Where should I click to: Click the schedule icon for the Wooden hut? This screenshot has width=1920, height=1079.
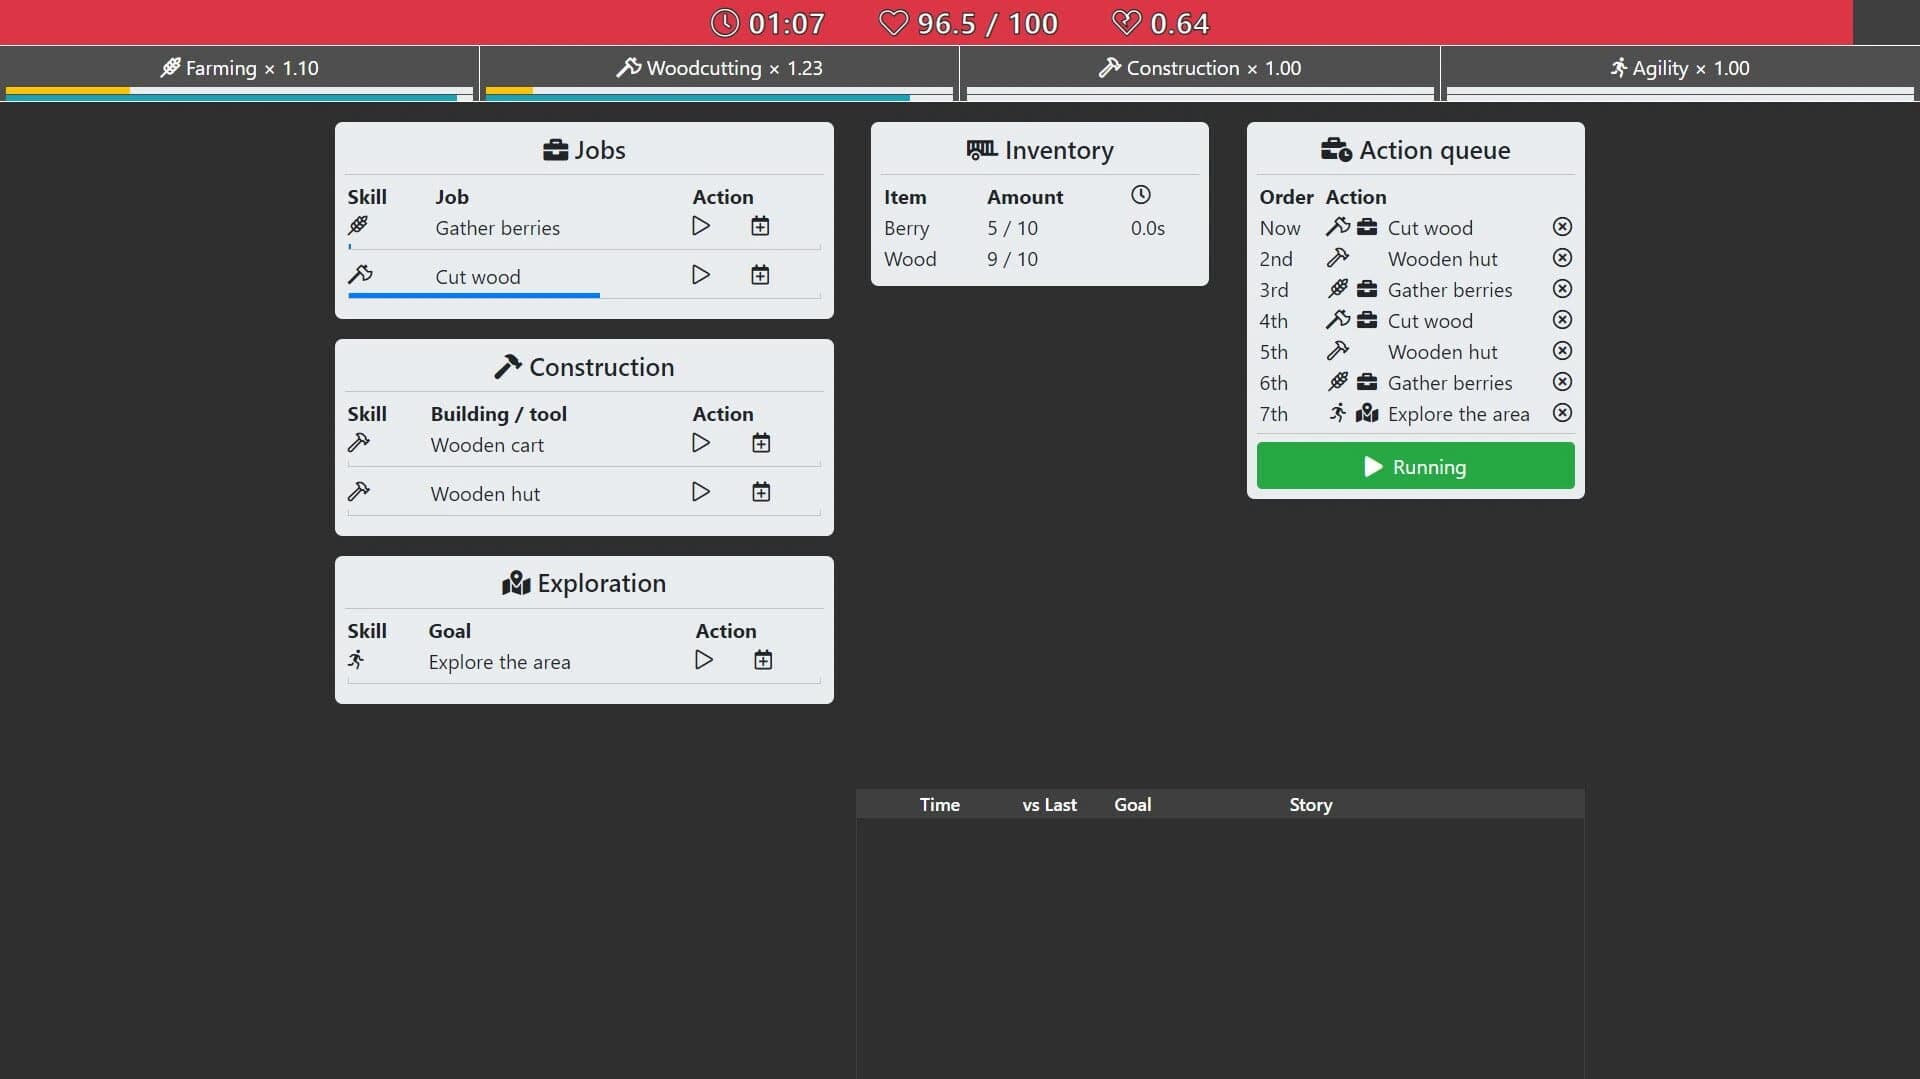click(761, 491)
